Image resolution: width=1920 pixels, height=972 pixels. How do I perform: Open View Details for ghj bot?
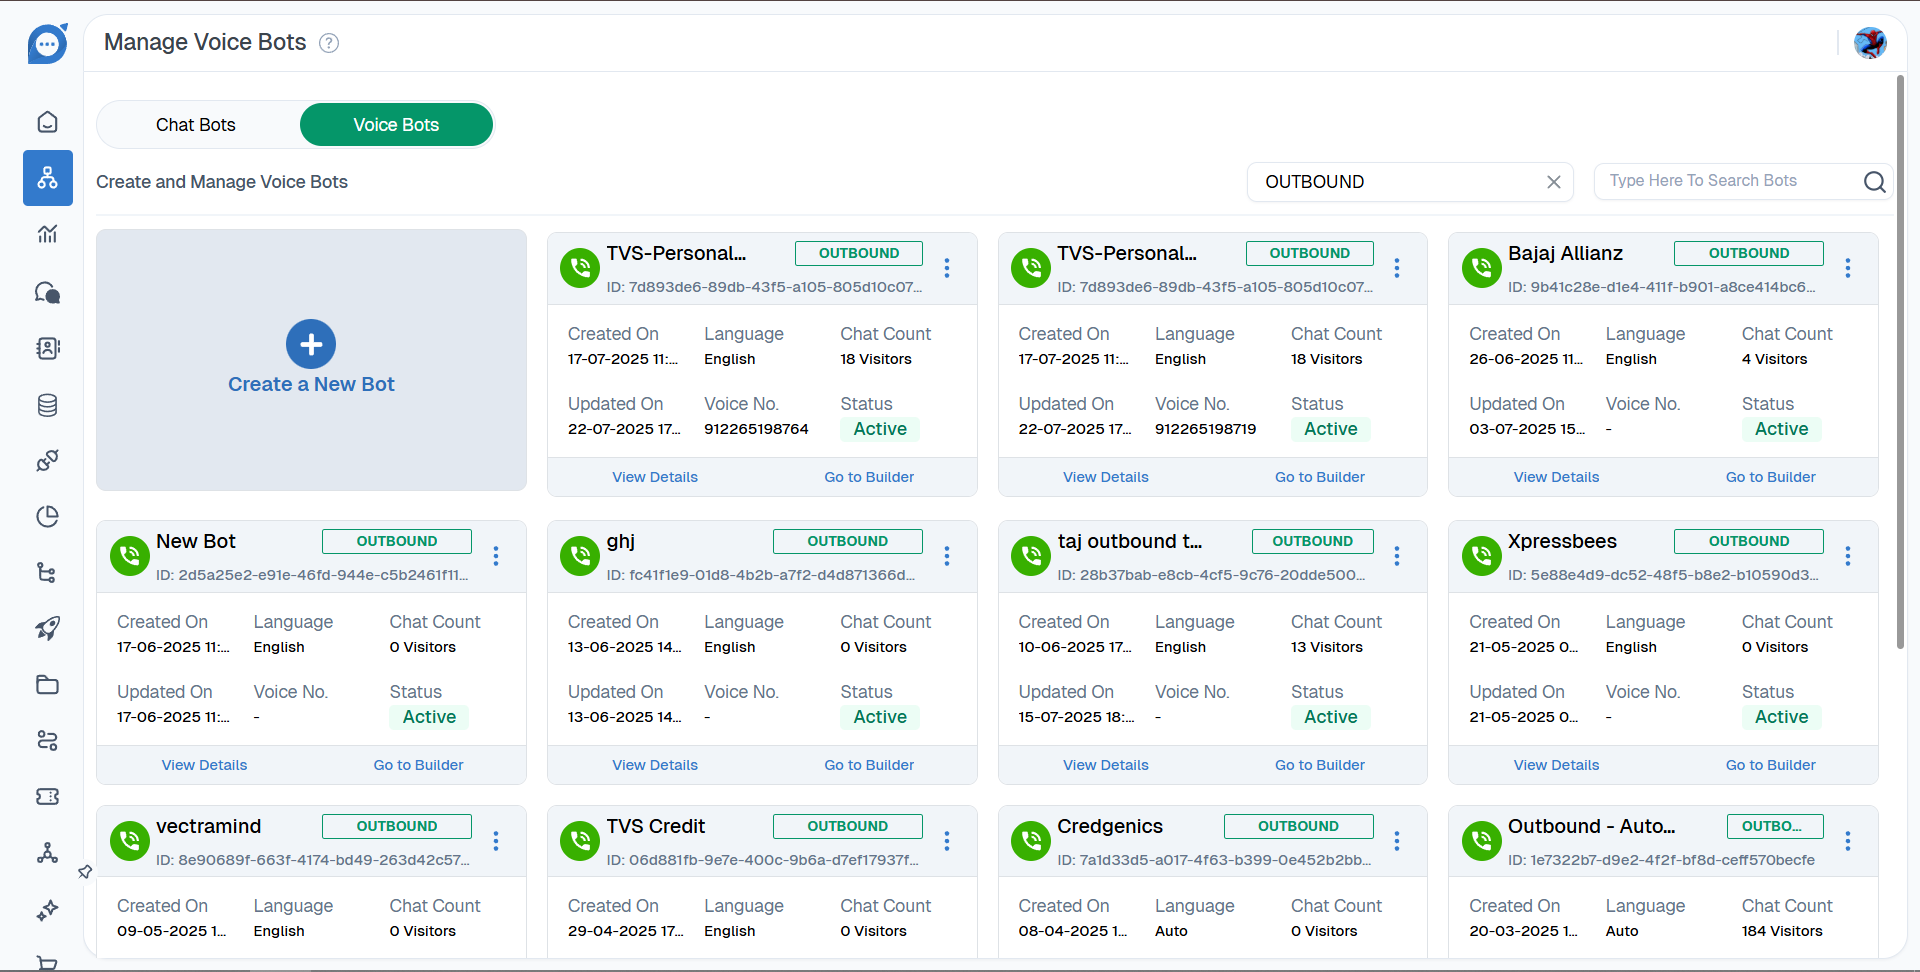coord(655,765)
